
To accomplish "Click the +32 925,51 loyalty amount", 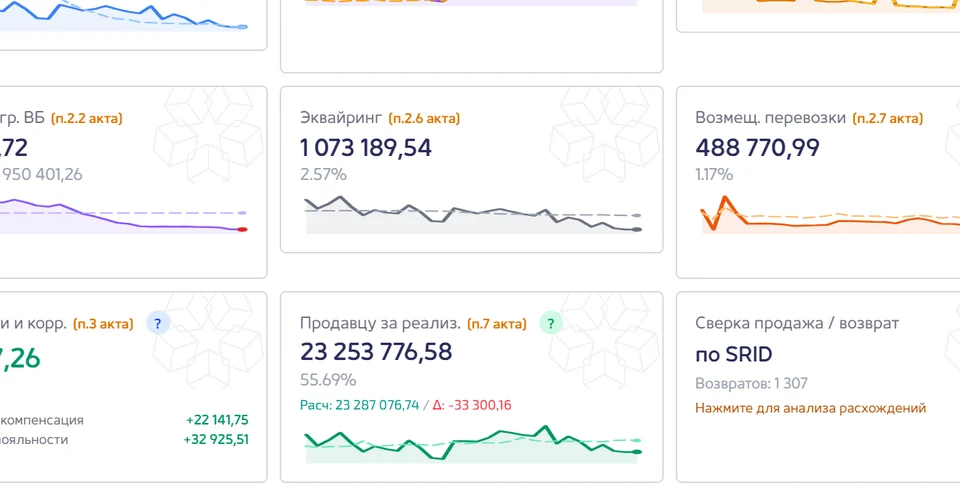I will (x=216, y=439).
